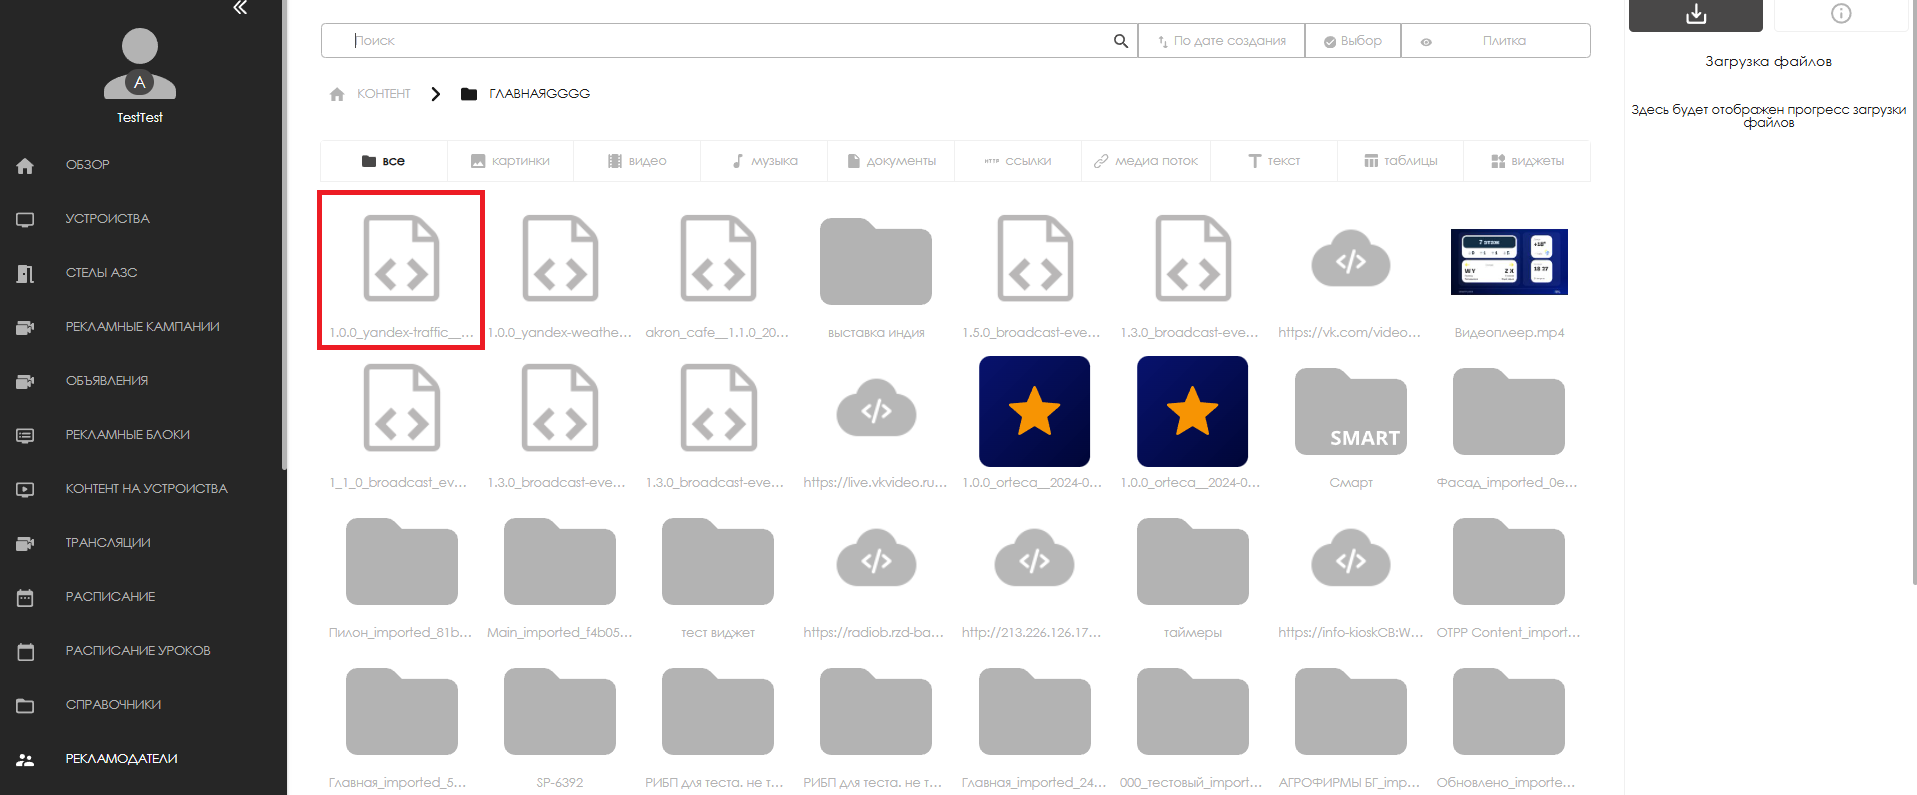
Task: Toggle the Выбор selection mode
Action: tap(1352, 41)
